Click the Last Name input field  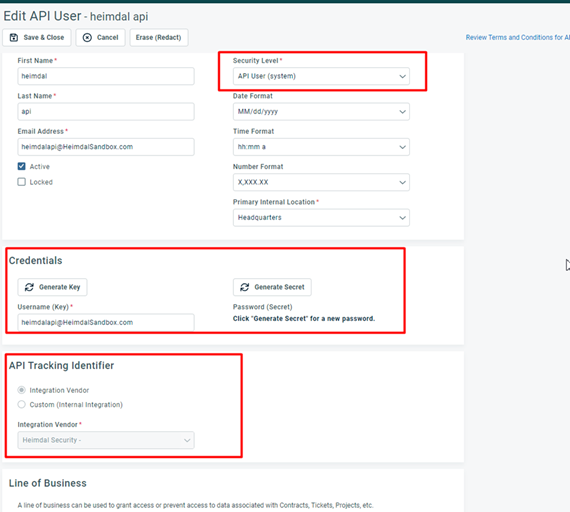point(106,112)
